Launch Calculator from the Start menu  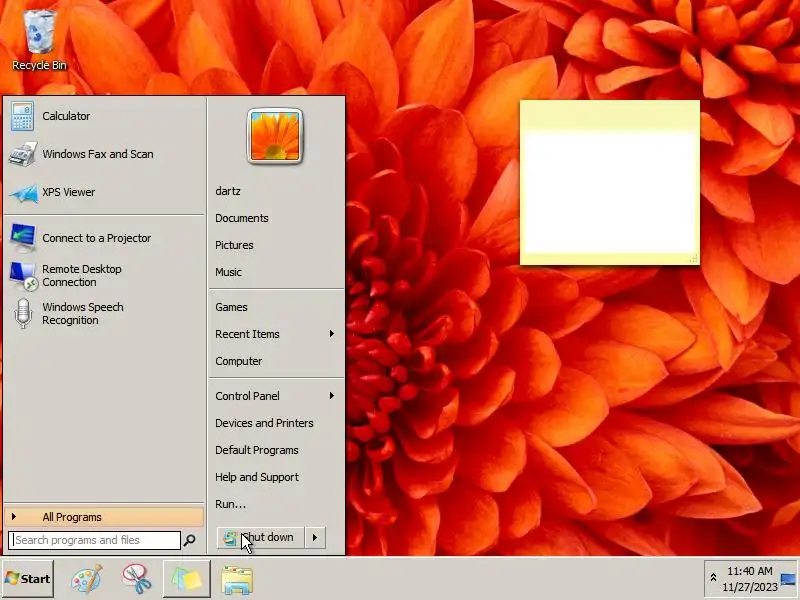[104, 116]
